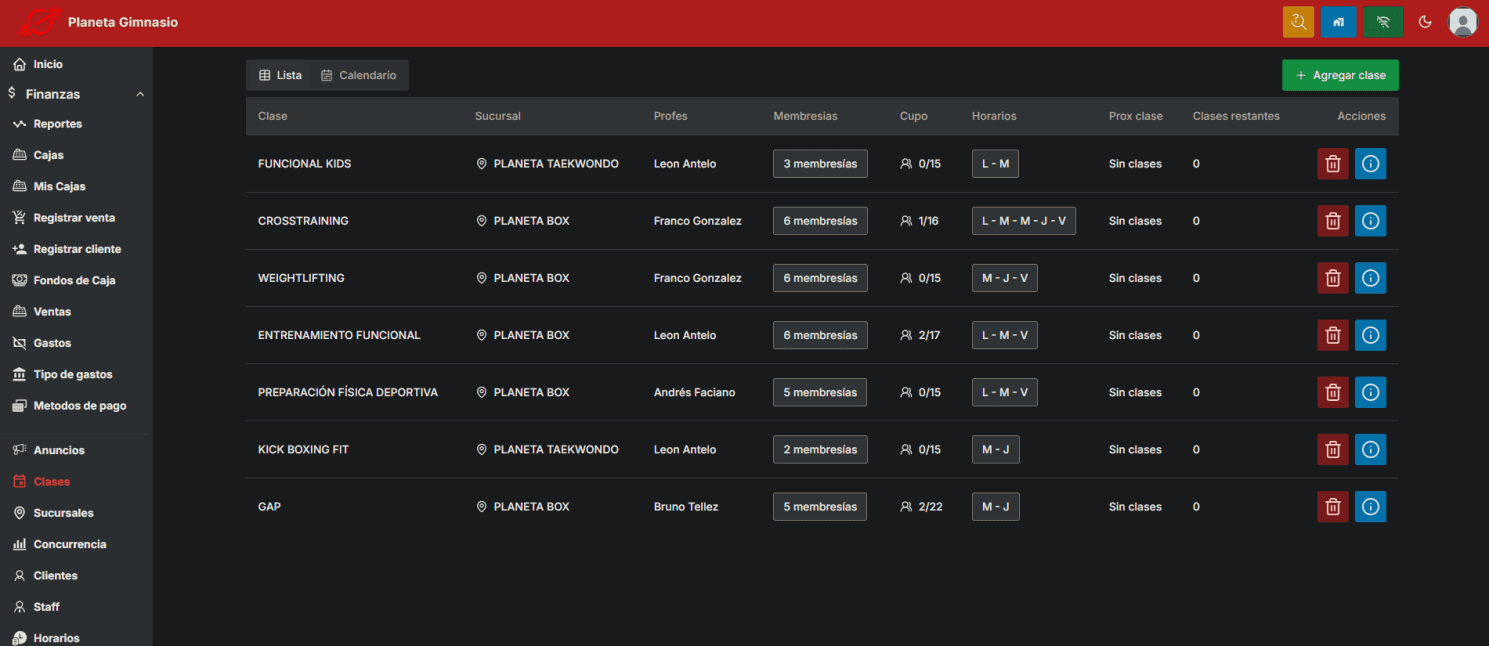This screenshot has width=1489, height=646.
Task: Delete the FUNCIONAL KIDS class
Action: pos(1332,164)
